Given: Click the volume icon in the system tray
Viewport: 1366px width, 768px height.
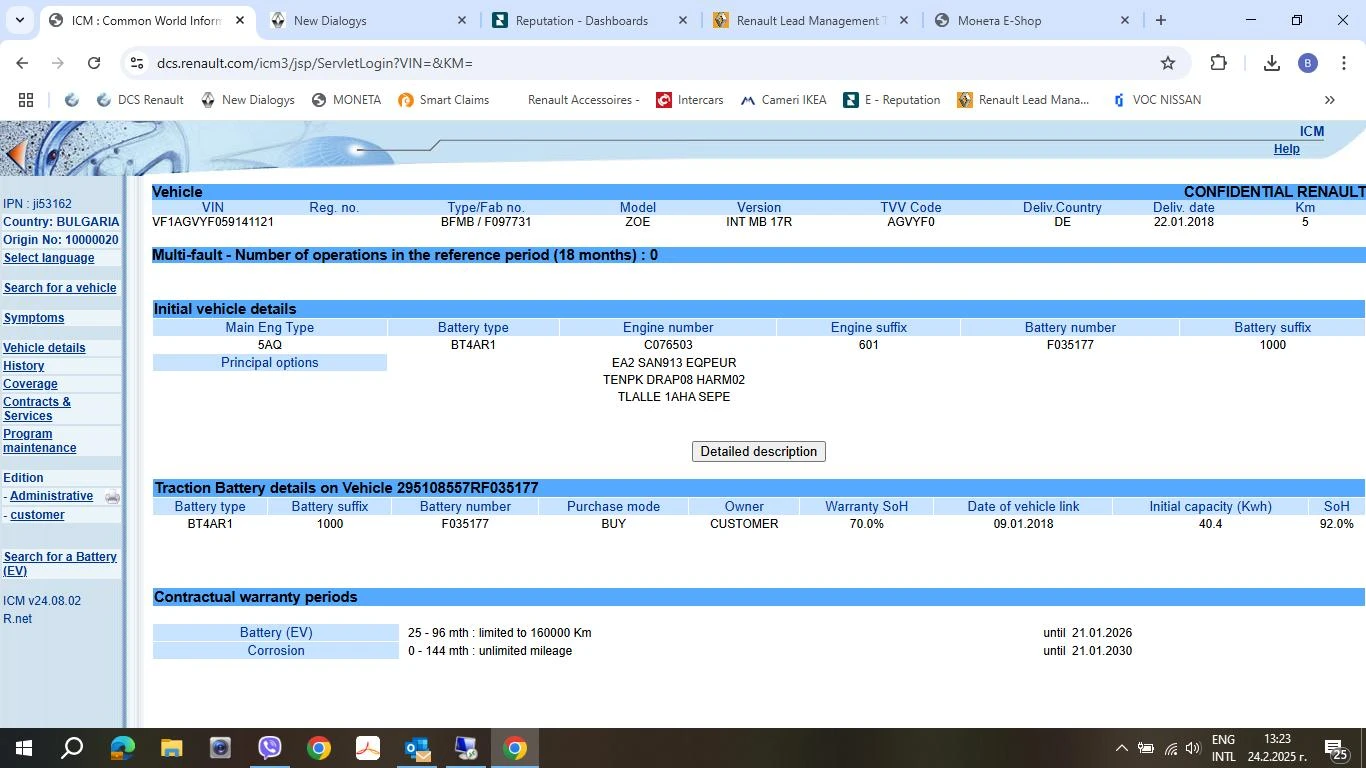Looking at the screenshot, I should click(x=1192, y=748).
